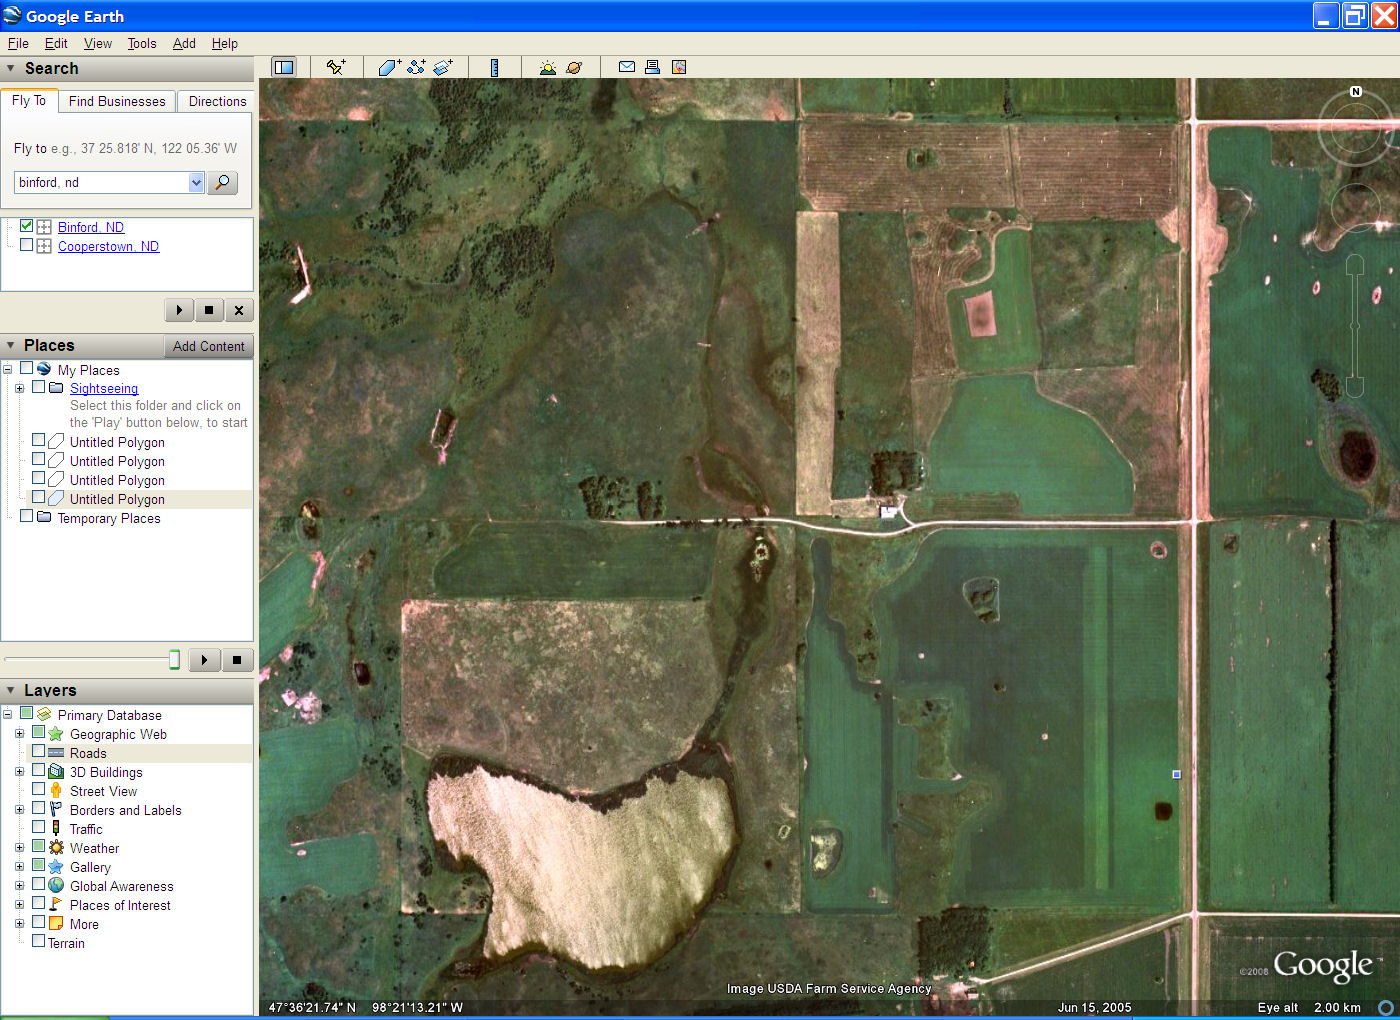Viewport: 1400px width, 1020px height.
Task: Click the print icon in toolbar
Action: pos(652,67)
